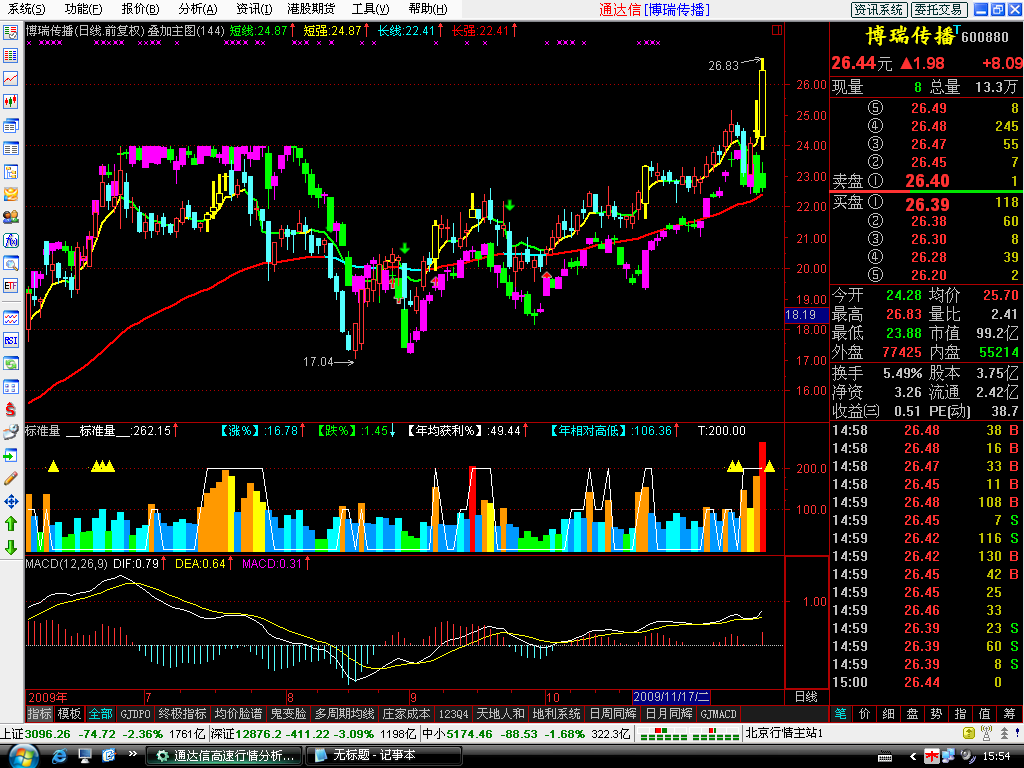Image resolution: width=1024 pixels, height=768 pixels.
Task: Switch to 无标题 - 记事本 taskbar window
Action: [383, 756]
